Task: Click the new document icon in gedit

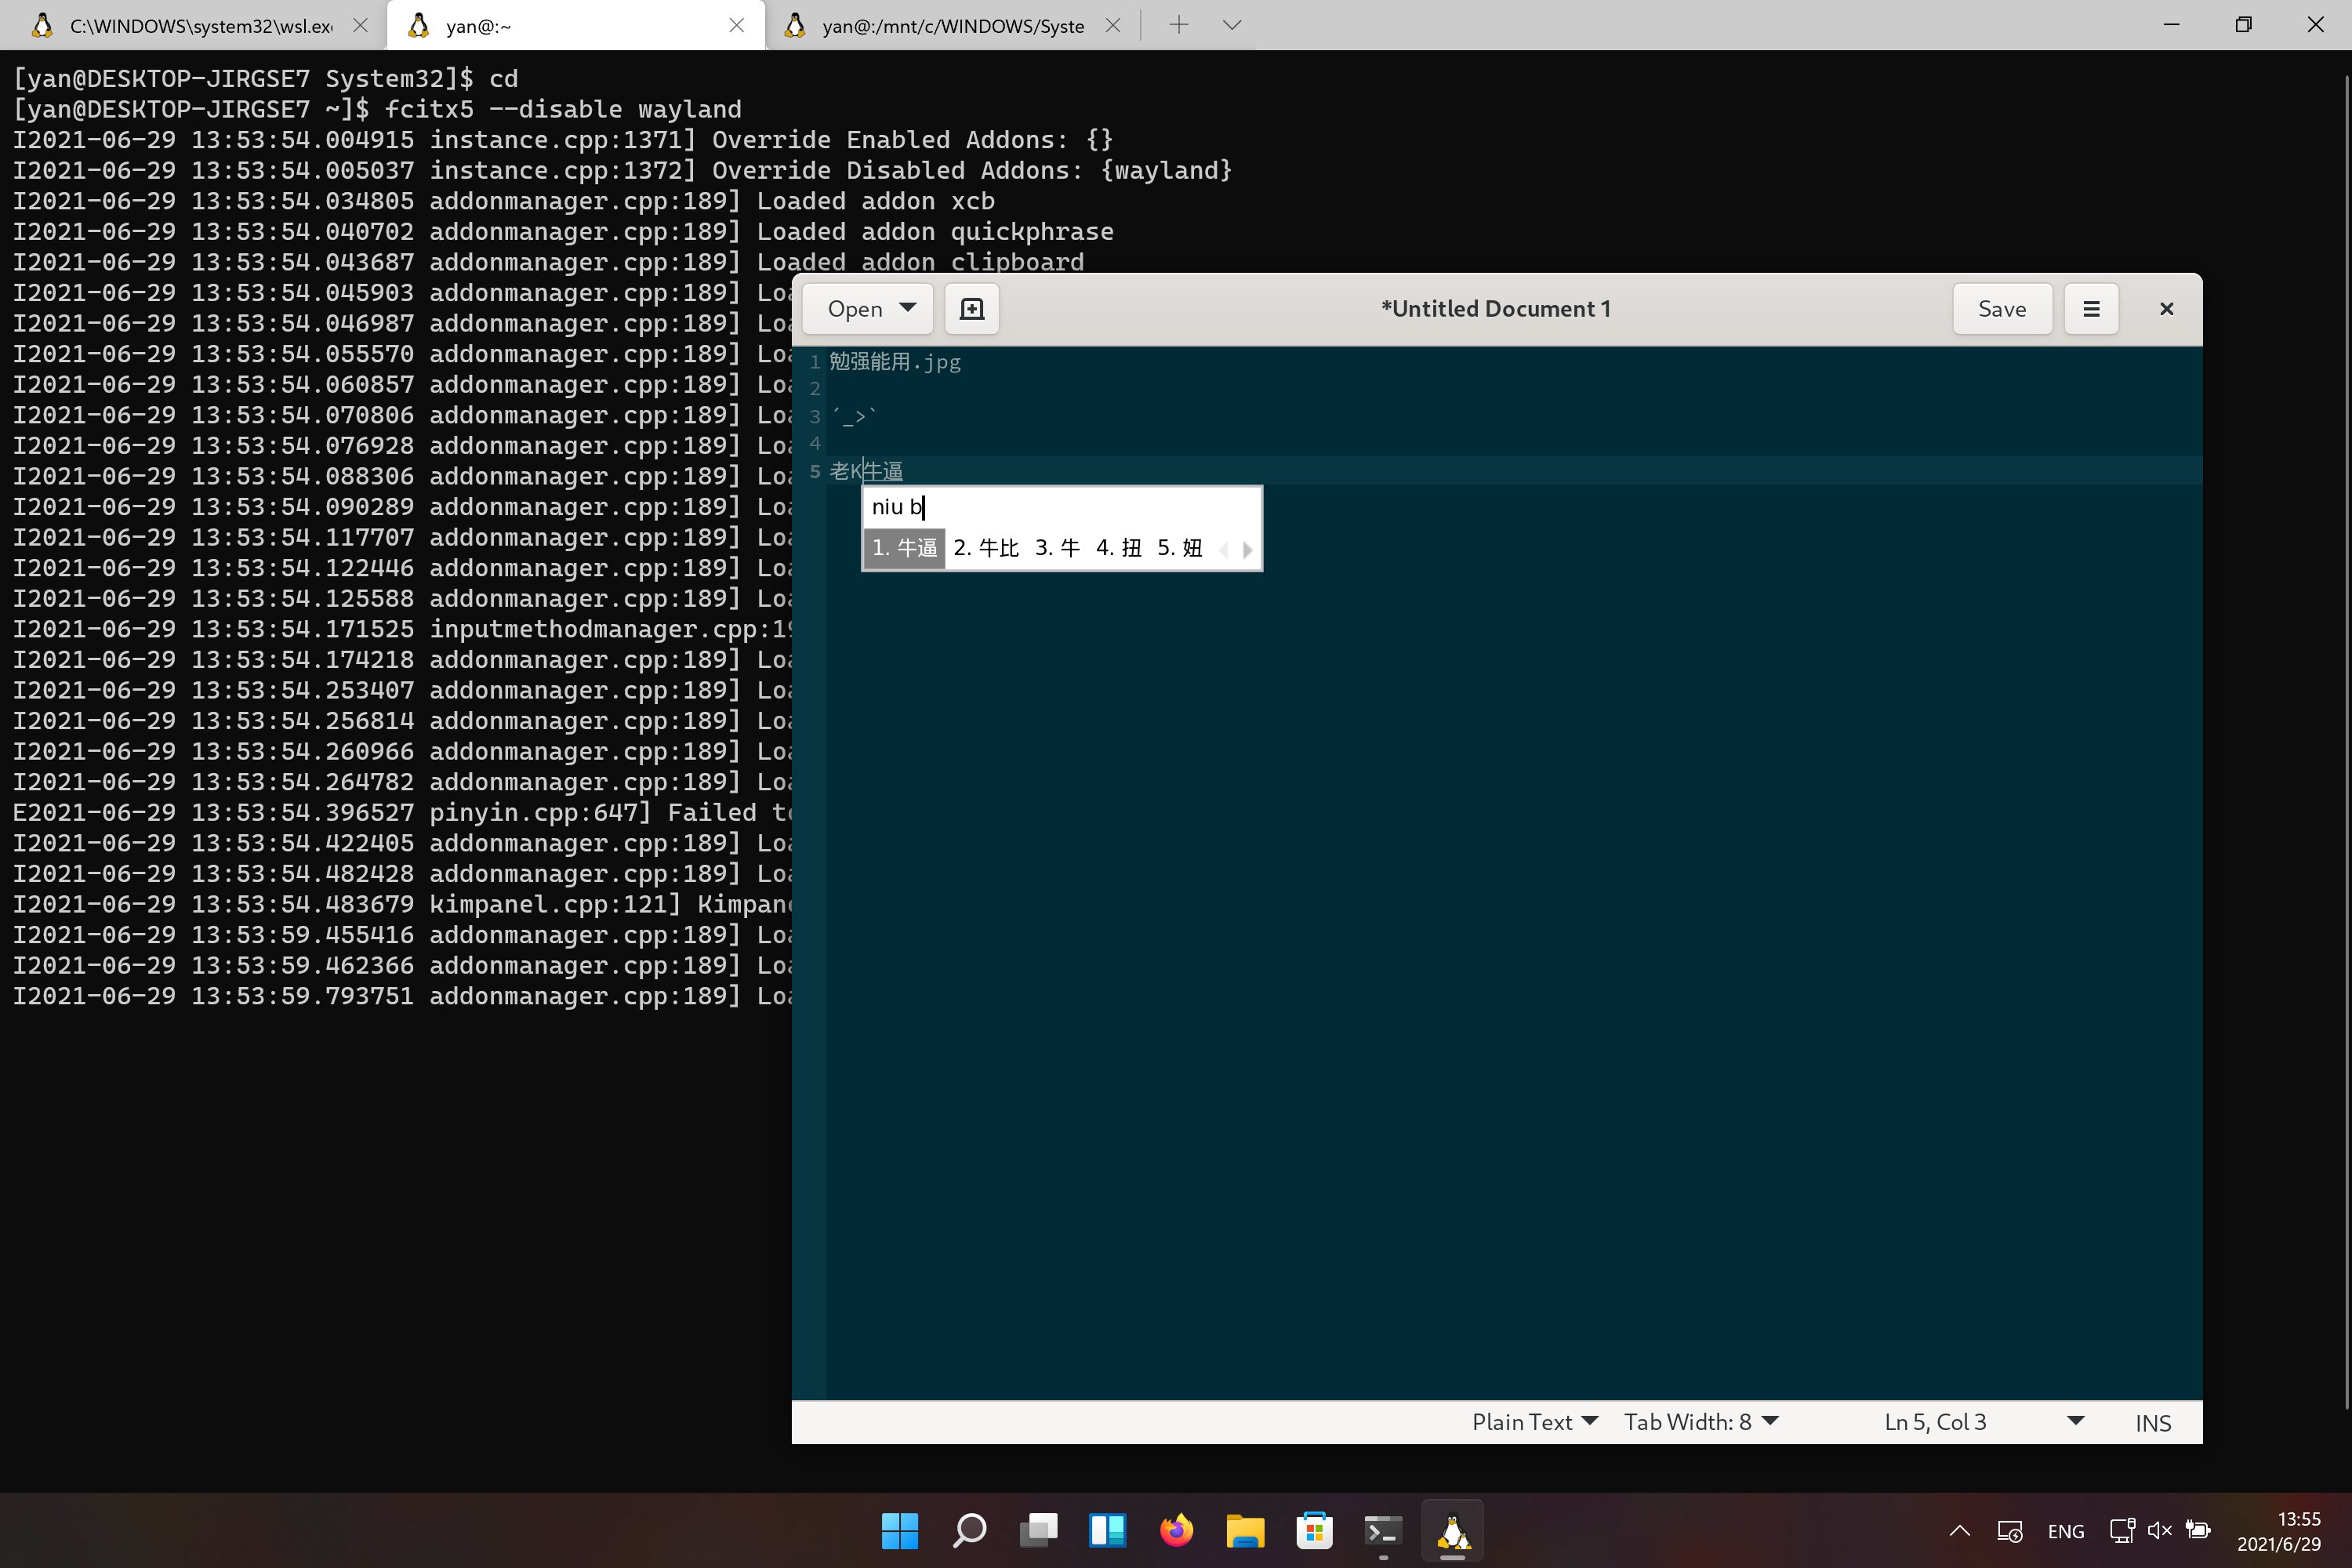Action: click(x=971, y=309)
